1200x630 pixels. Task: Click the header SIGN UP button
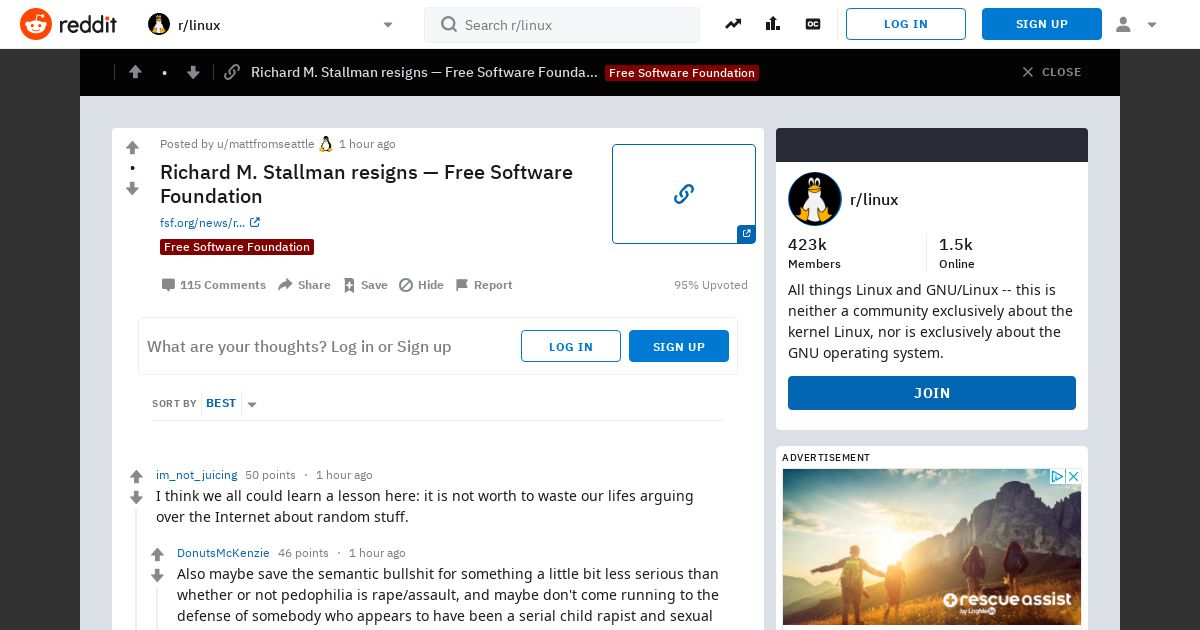pyautogui.click(x=1042, y=24)
